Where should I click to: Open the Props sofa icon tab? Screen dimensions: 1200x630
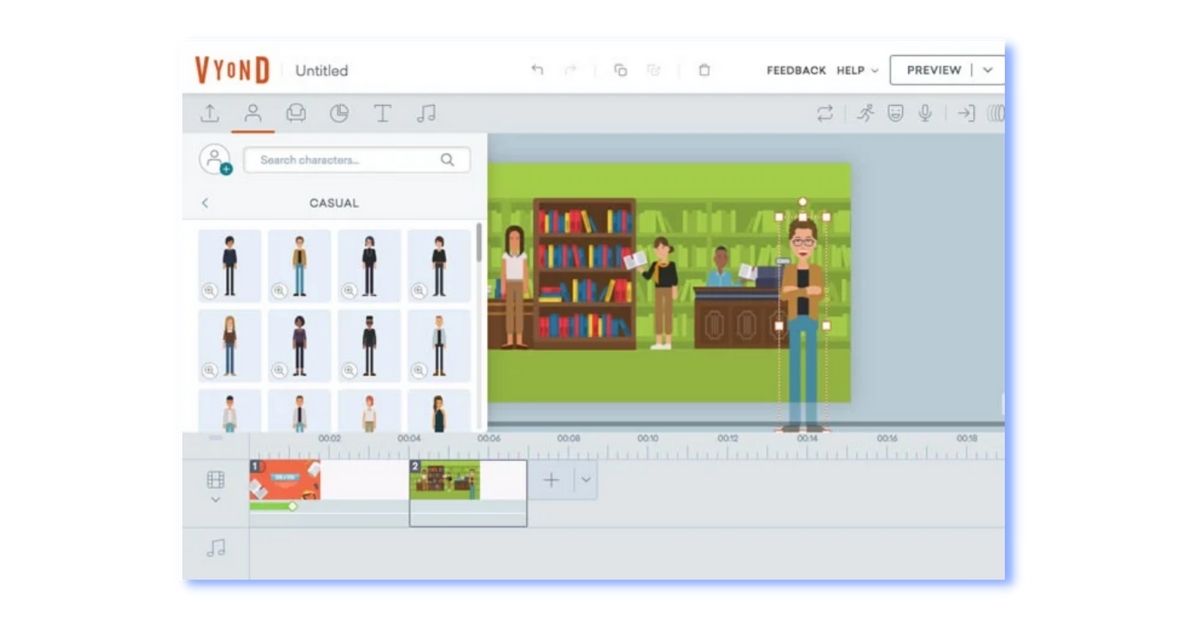[x=296, y=114]
